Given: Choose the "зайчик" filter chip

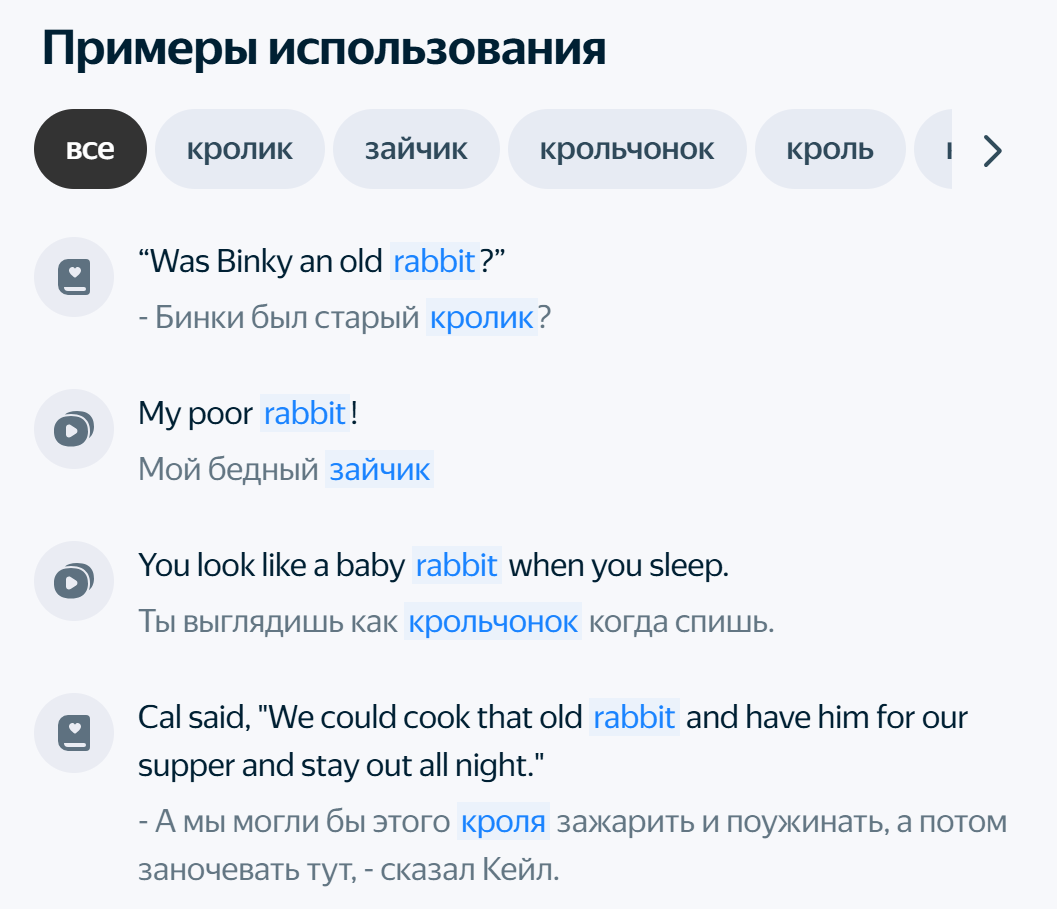Looking at the screenshot, I should click(416, 150).
